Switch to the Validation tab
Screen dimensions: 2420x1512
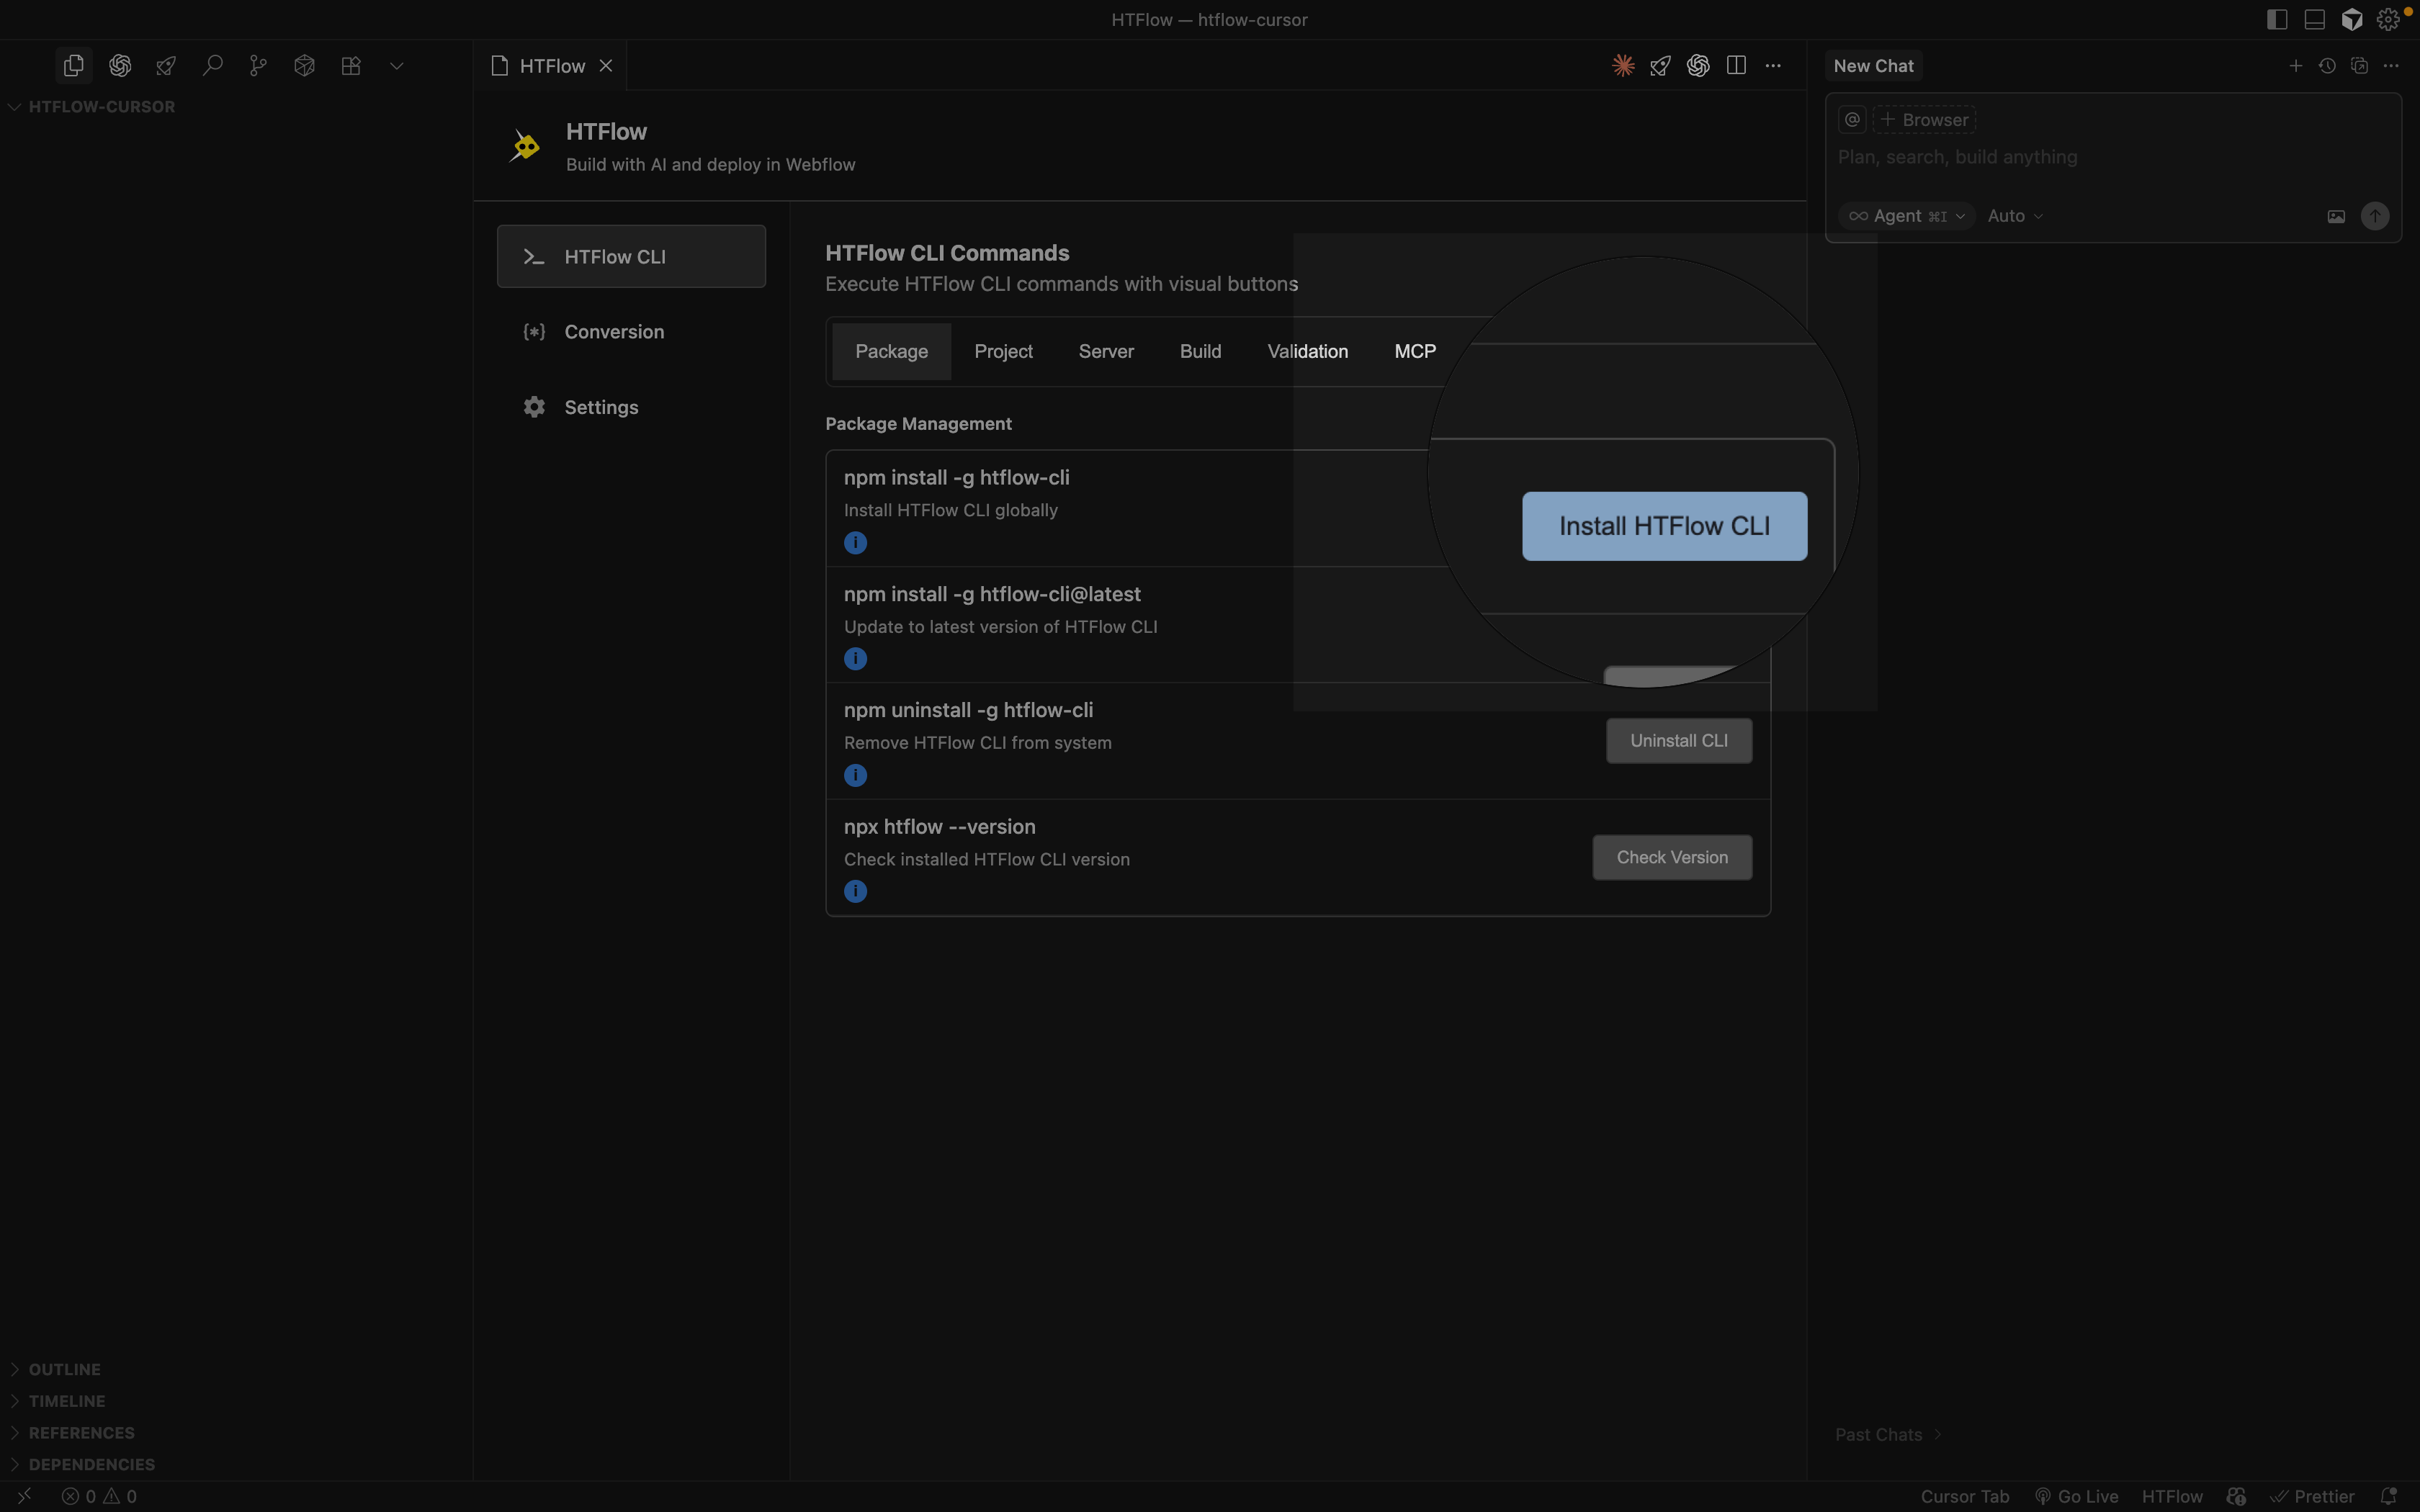(x=1307, y=351)
